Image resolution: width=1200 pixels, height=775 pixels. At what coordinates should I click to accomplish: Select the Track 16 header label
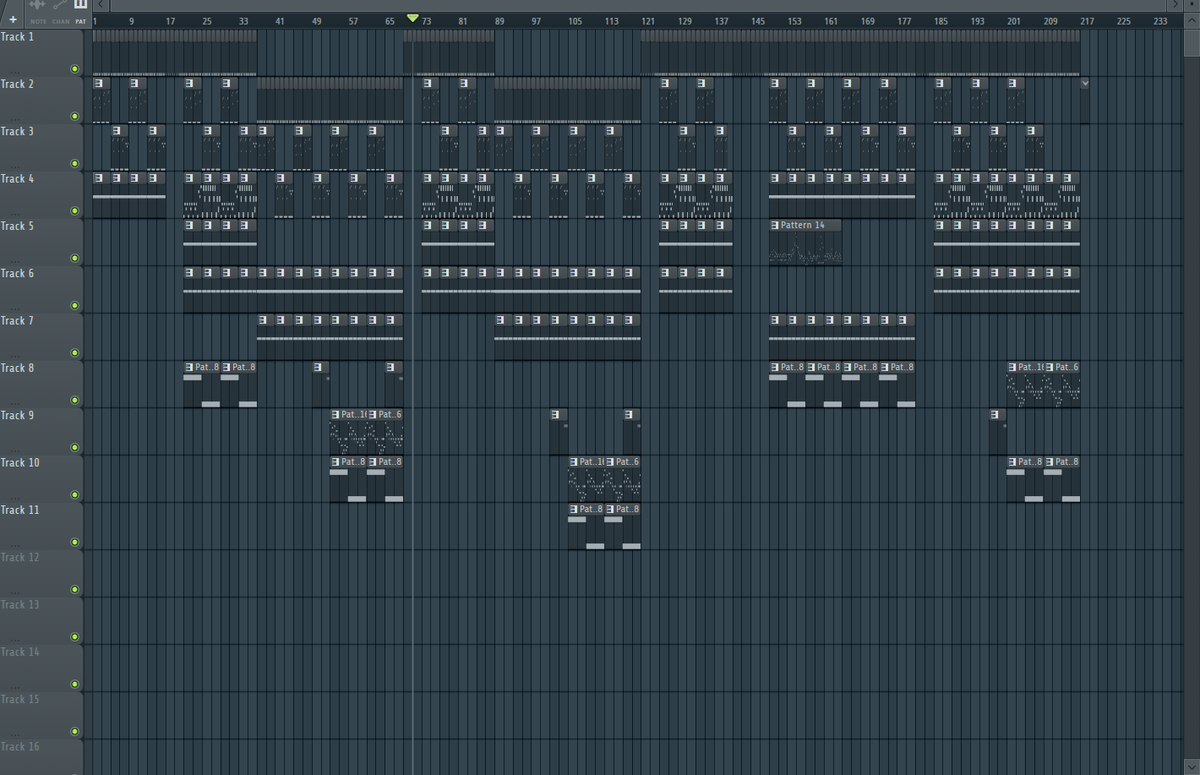(x=19, y=746)
